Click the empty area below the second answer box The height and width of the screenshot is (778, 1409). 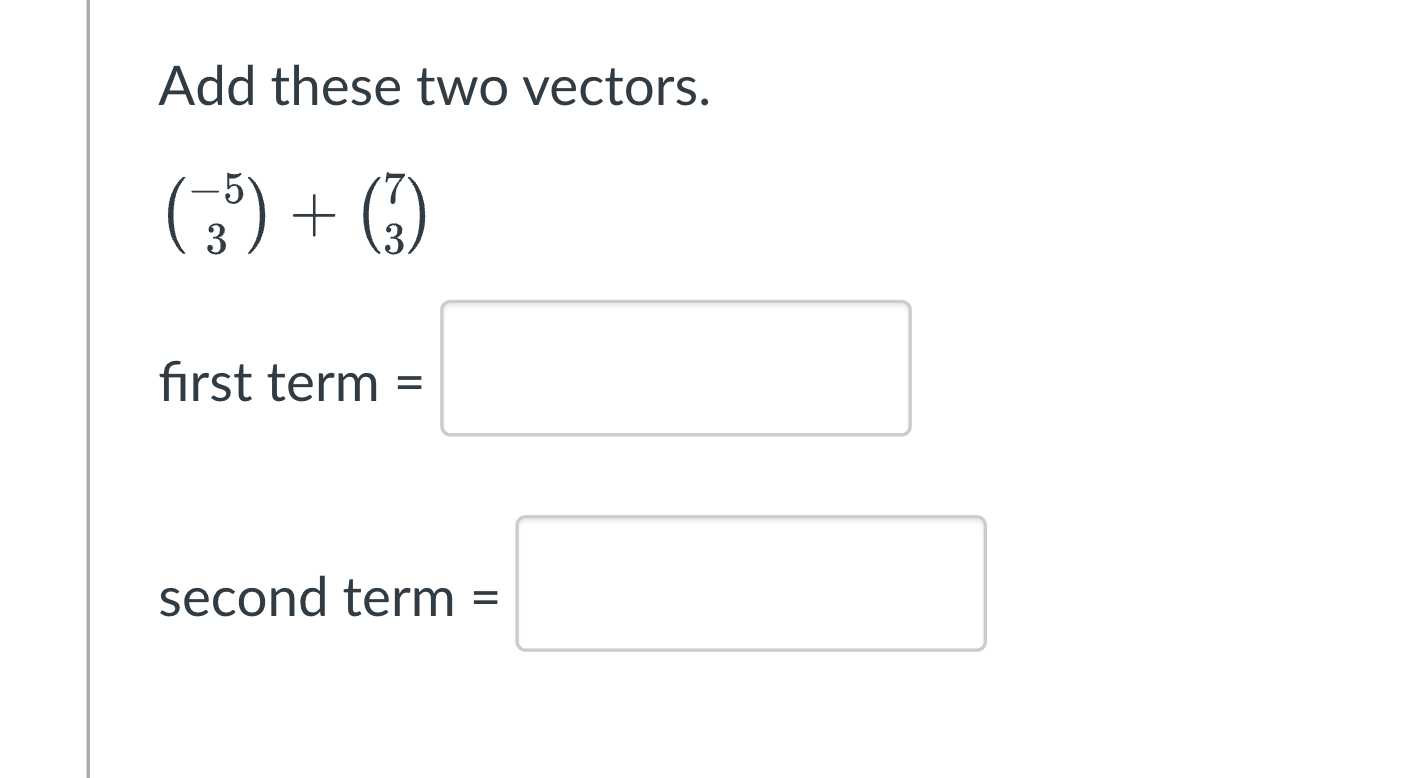click(x=600, y=720)
